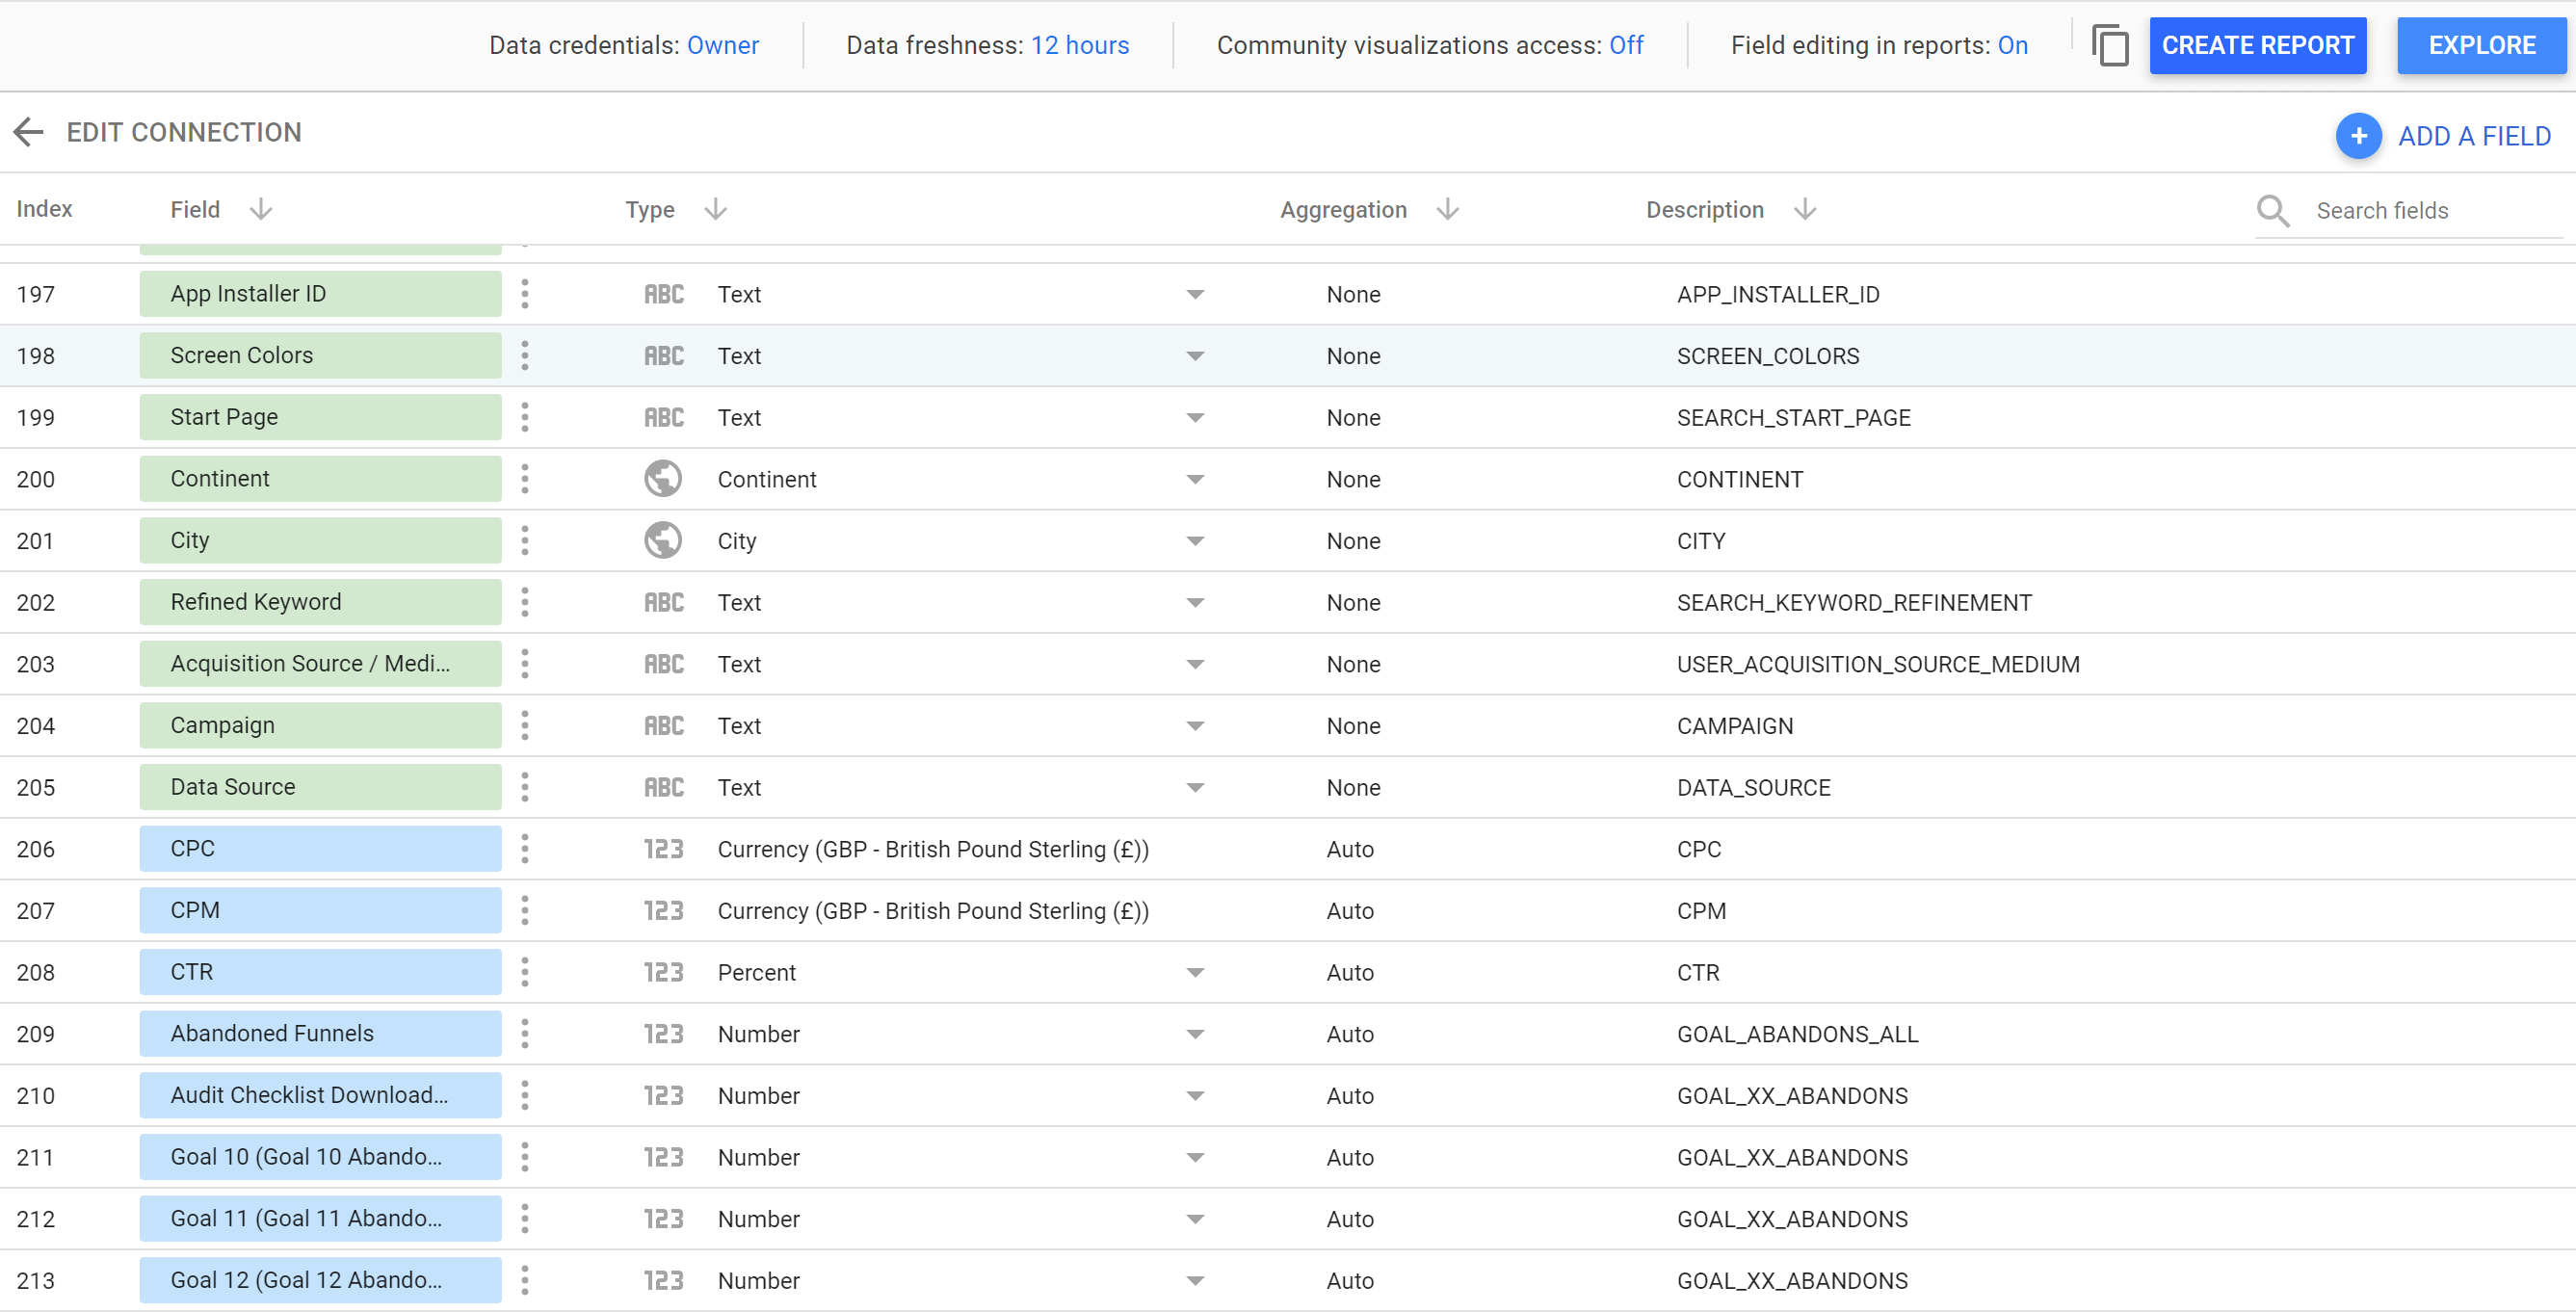
Task: Open the three-dot menu for Audit Checklist Download
Action: pos(525,1096)
